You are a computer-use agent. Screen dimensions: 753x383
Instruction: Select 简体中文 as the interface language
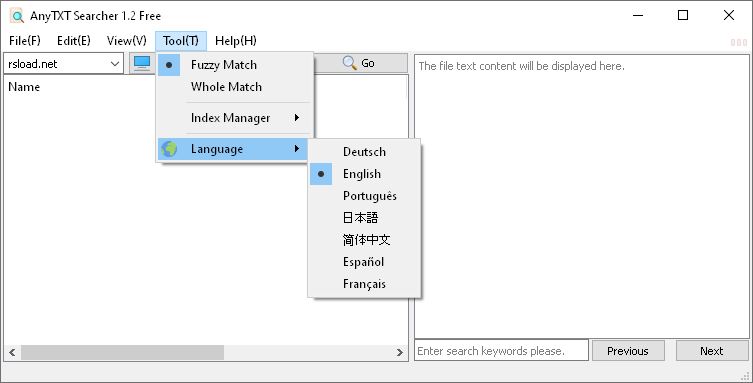(x=364, y=240)
